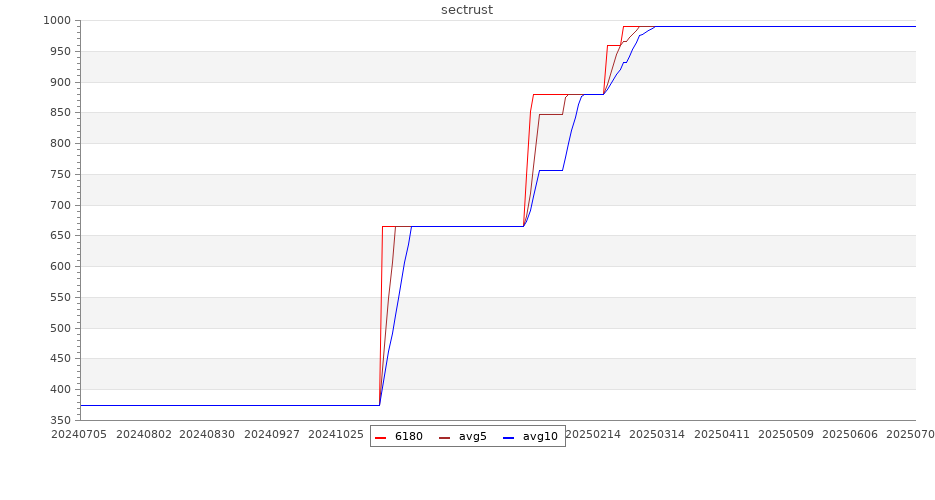Click y-axis label 950

[60, 51]
